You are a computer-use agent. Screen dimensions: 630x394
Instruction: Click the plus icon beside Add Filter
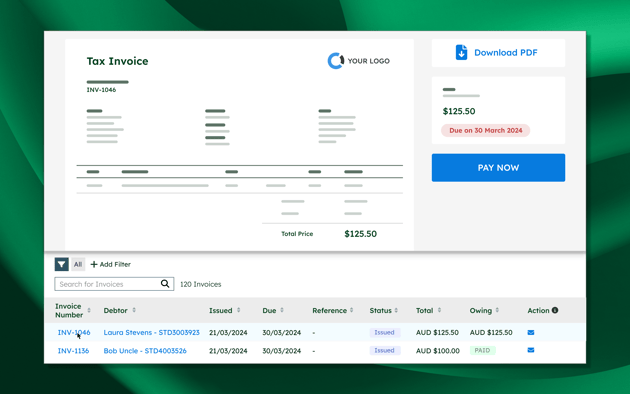click(x=94, y=264)
